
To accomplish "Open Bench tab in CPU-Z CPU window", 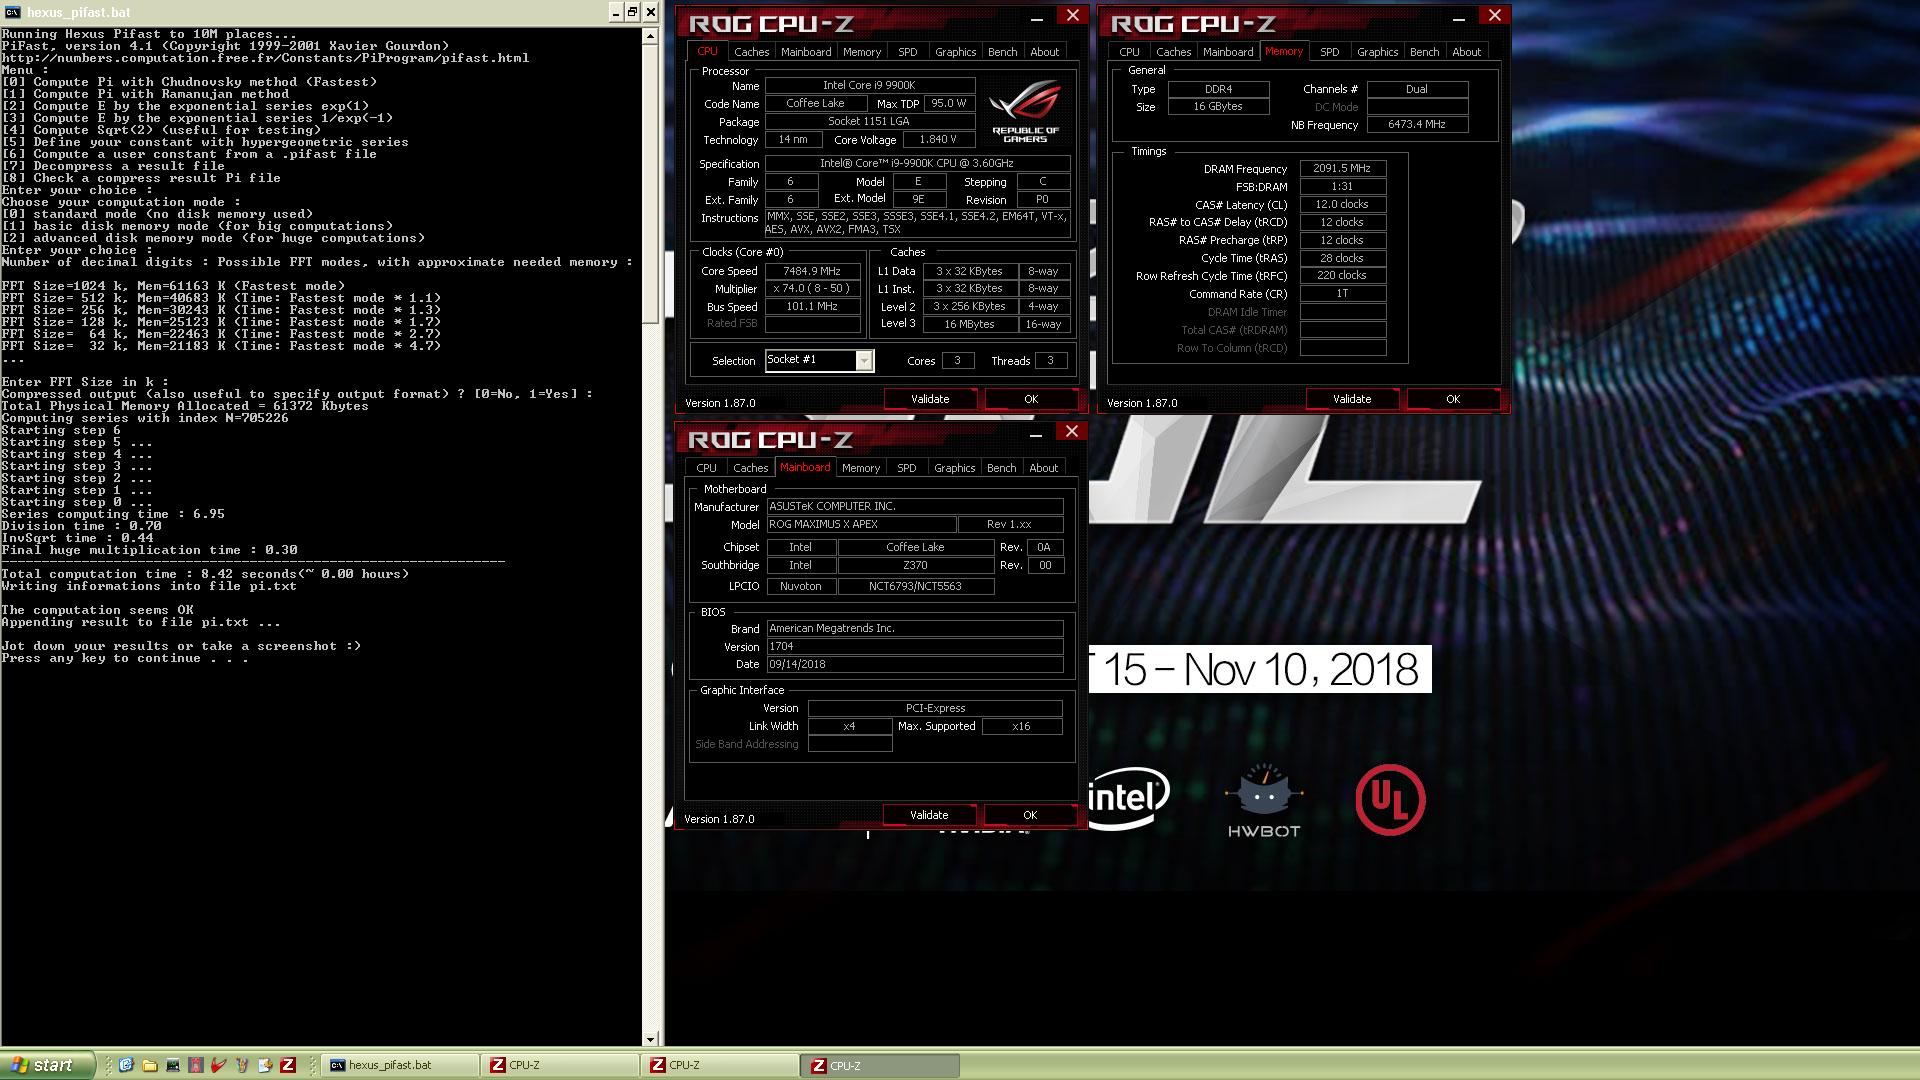I will [1003, 52].
